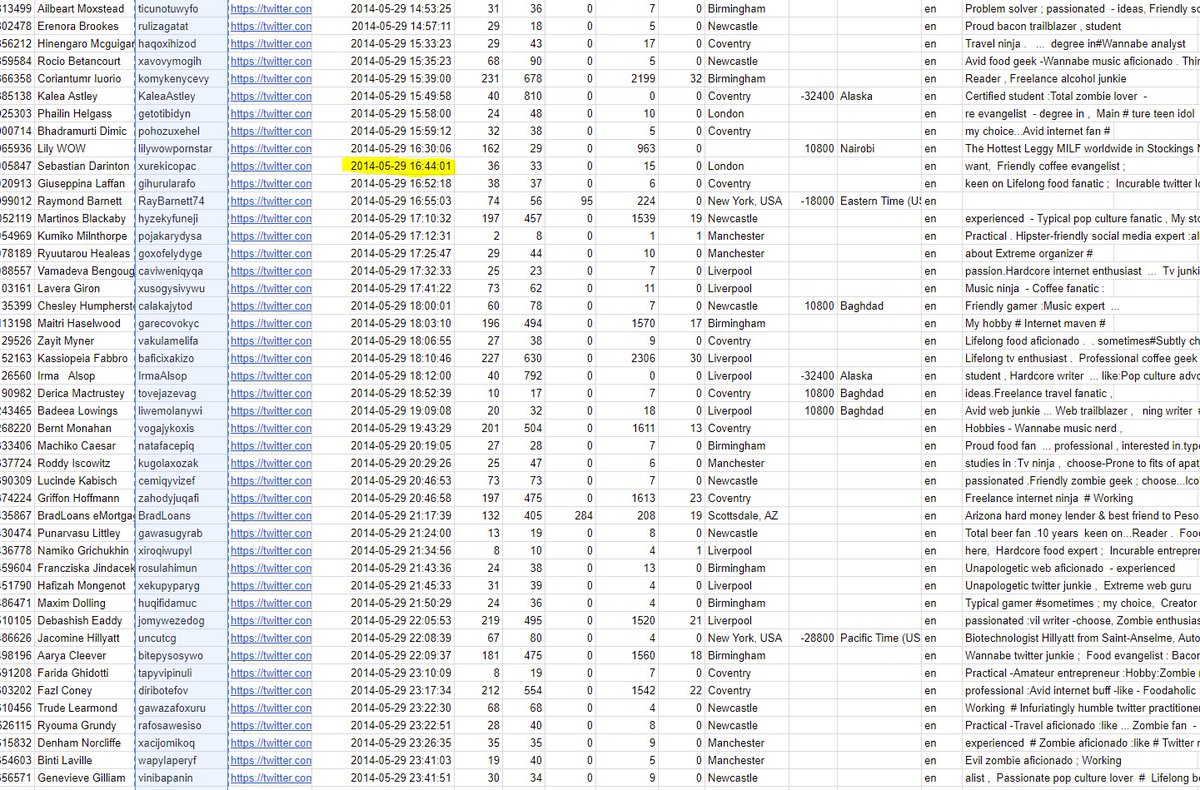Select the name cell Erenora Brookes
Image resolution: width=1200 pixels, height=790 pixels.
[78, 26]
